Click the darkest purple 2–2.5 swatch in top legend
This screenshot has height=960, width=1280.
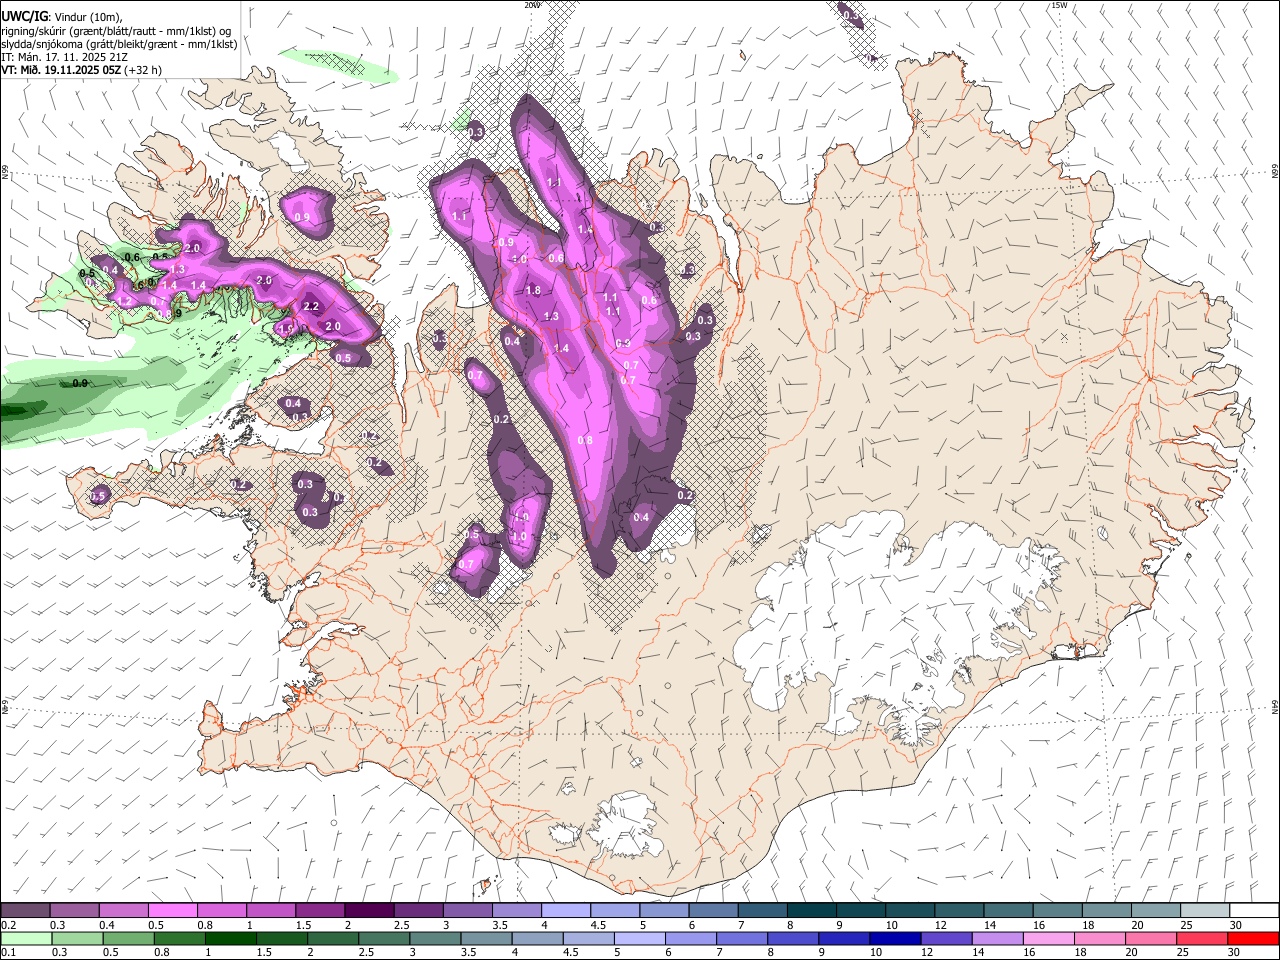369,911
